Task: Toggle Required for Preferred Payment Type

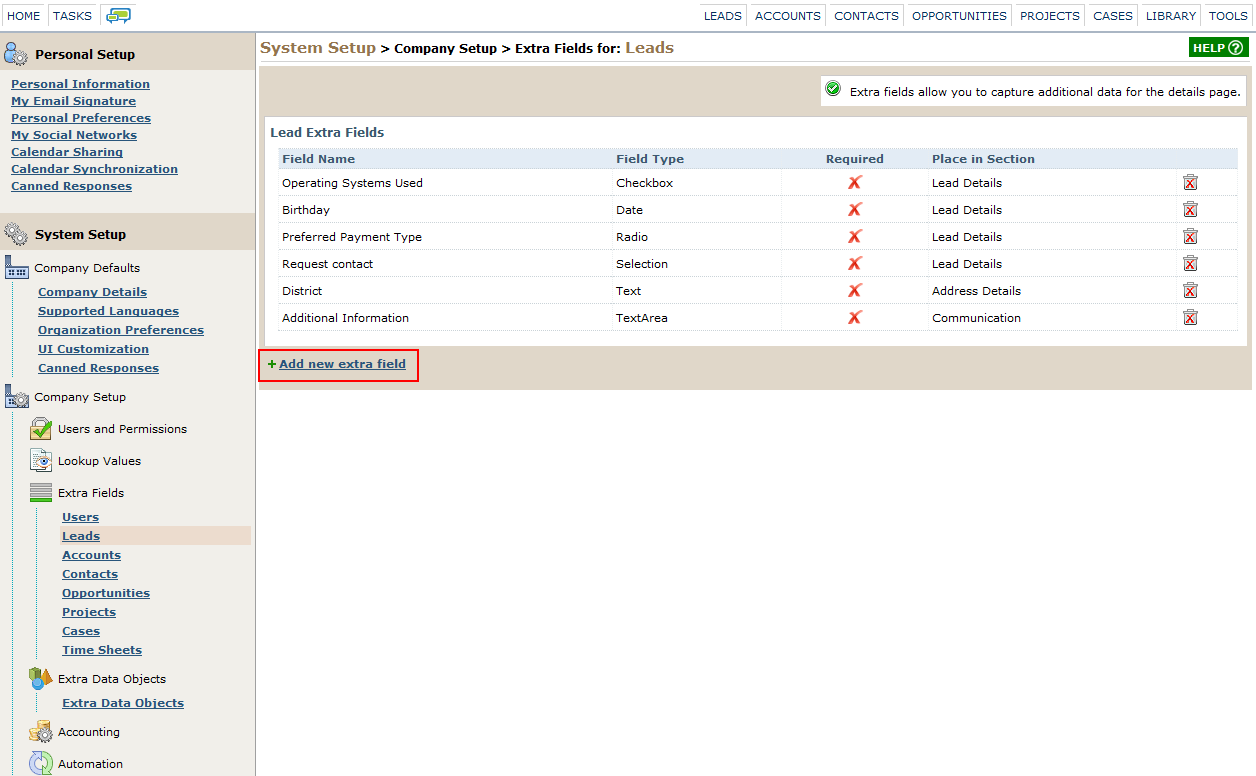Action: click(855, 236)
